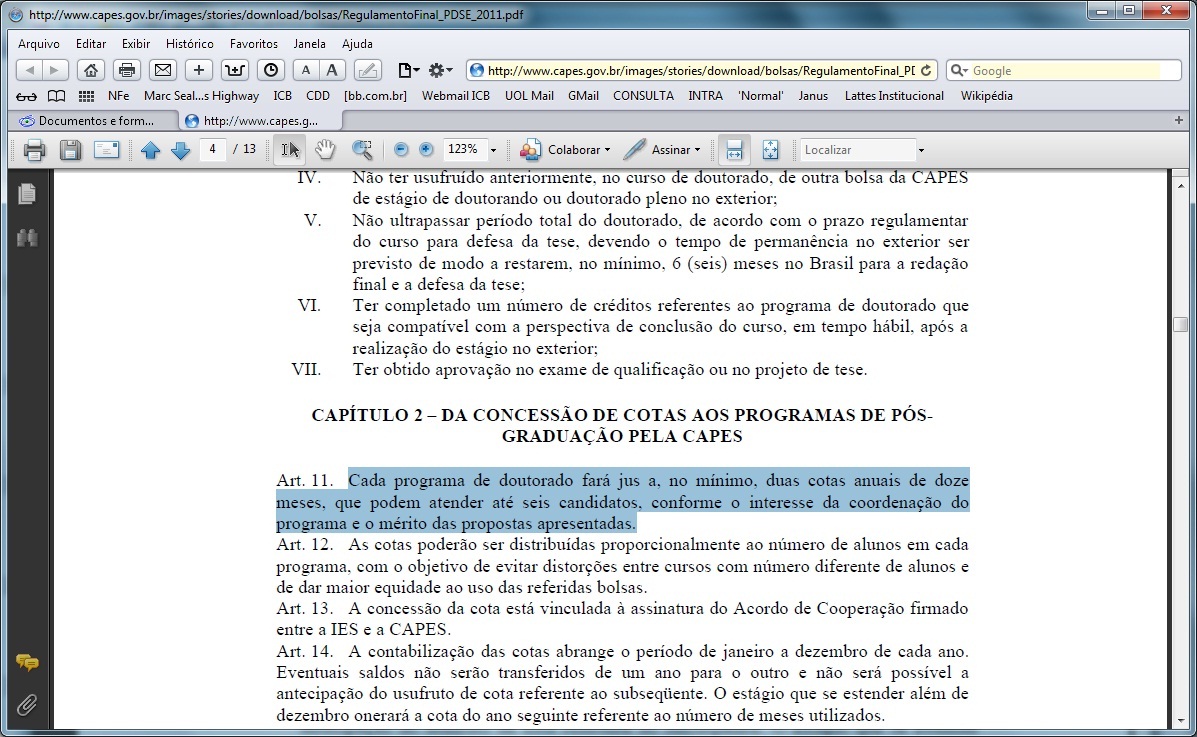Open the Pages thumbnails side panel
The width and height of the screenshot is (1197, 737).
tap(27, 194)
